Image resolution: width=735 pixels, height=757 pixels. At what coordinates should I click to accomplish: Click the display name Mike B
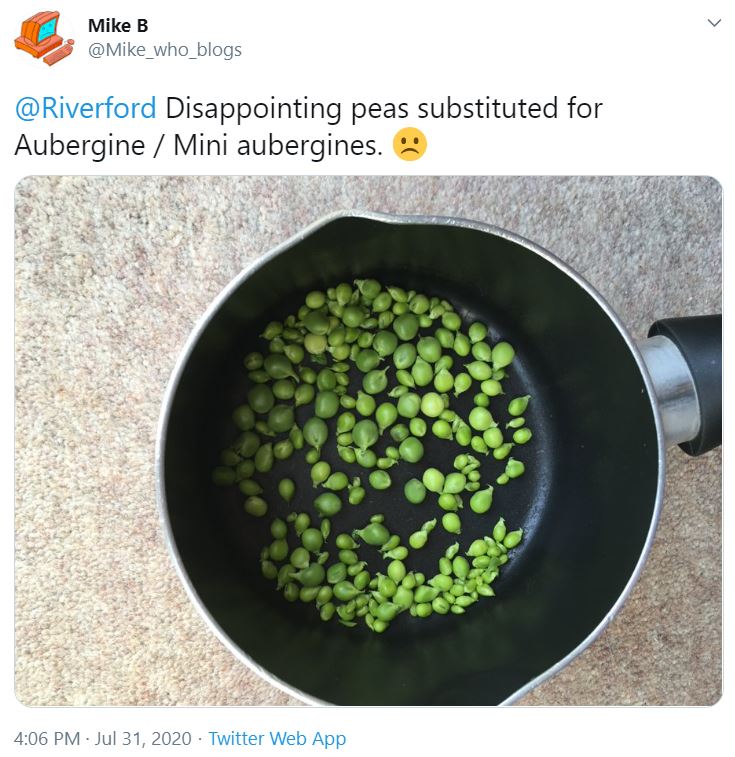118,26
